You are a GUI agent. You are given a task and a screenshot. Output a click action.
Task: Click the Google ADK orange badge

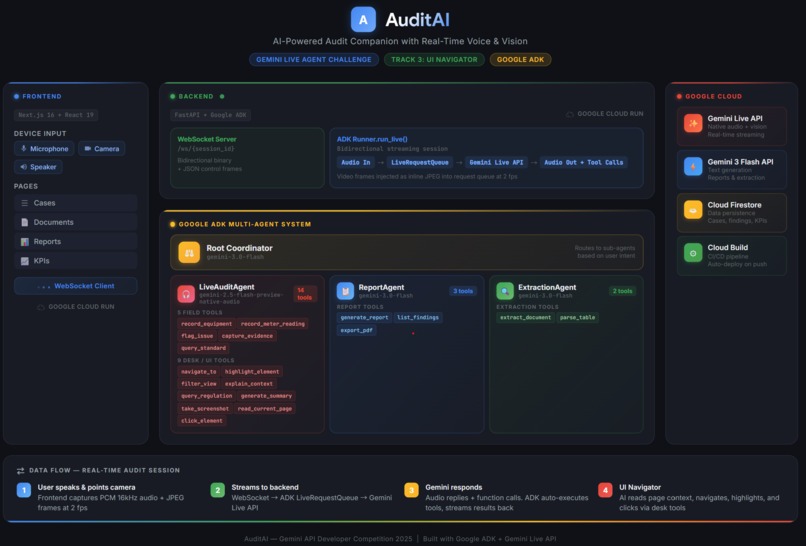tap(520, 60)
